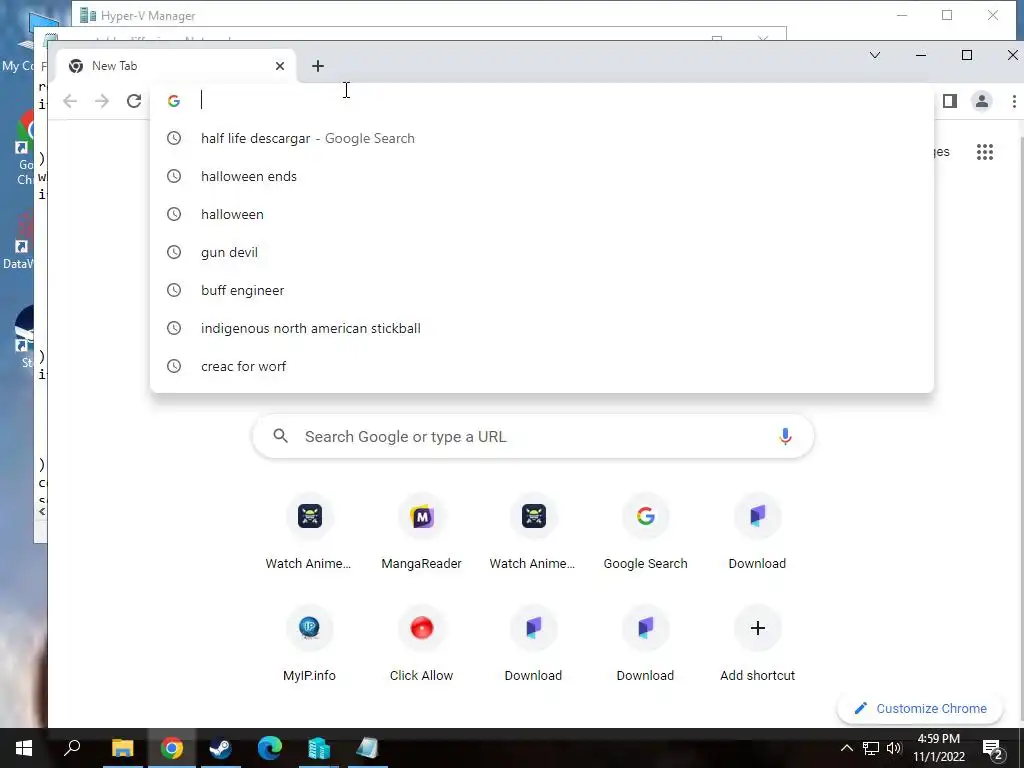Open the taskbar search magnifier
The height and width of the screenshot is (768, 1024).
(72, 748)
